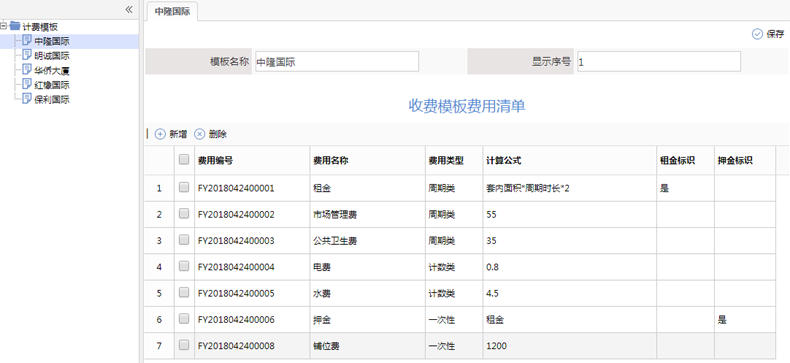Viewport: 790px width, 363px height.
Task: Click the document icon beside 红橡国际
Action: (x=27, y=84)
